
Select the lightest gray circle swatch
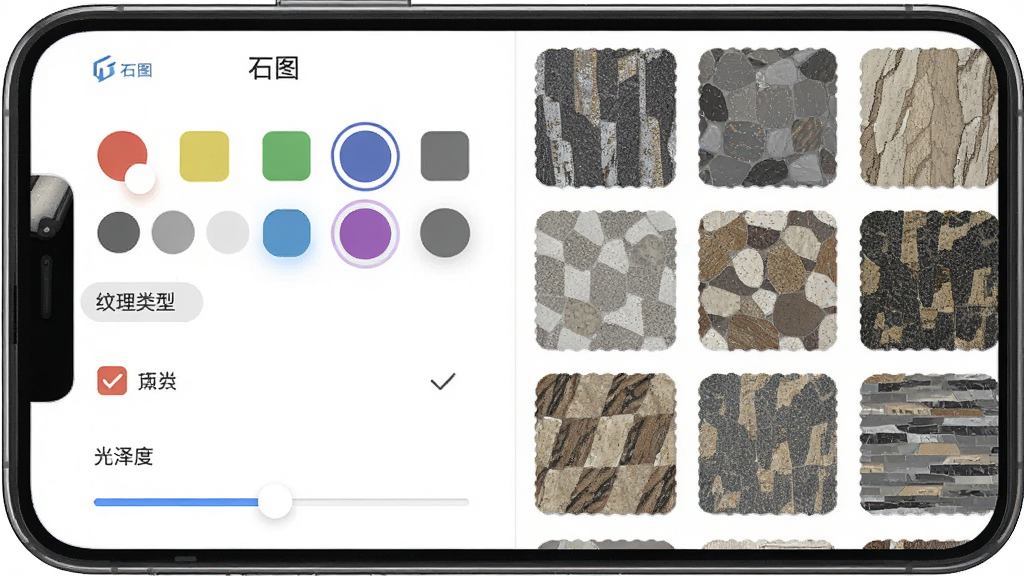(227, 232)
